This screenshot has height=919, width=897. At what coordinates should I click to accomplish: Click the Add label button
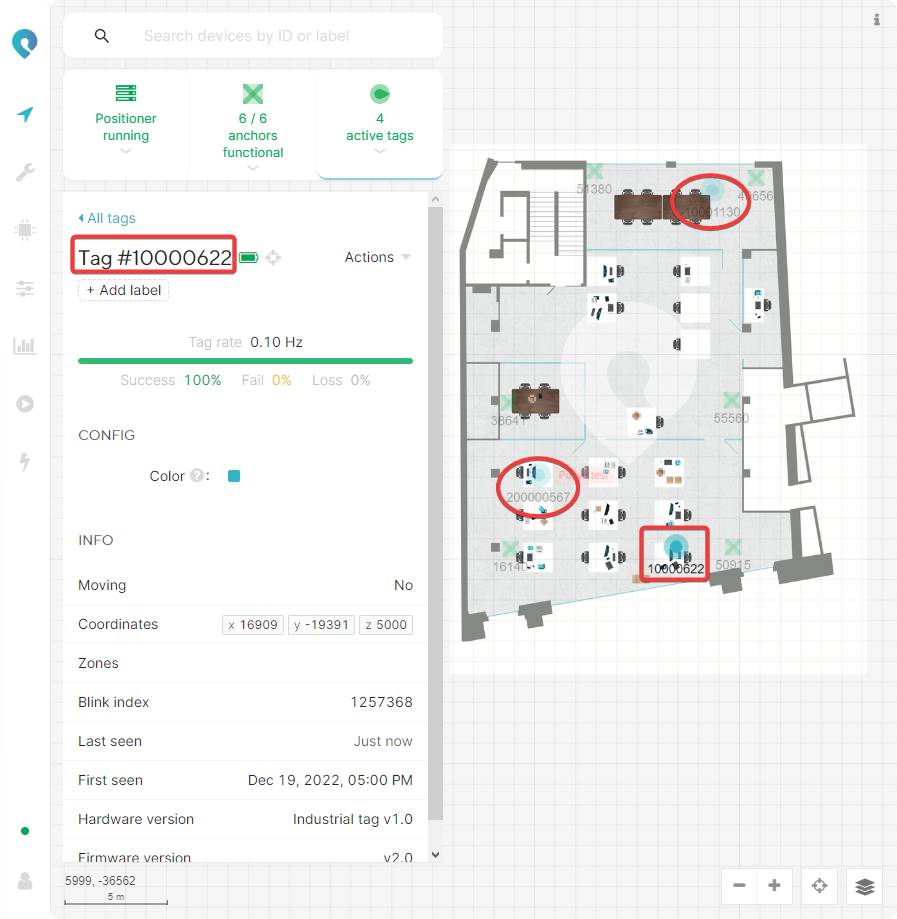(x=124, y=290)
